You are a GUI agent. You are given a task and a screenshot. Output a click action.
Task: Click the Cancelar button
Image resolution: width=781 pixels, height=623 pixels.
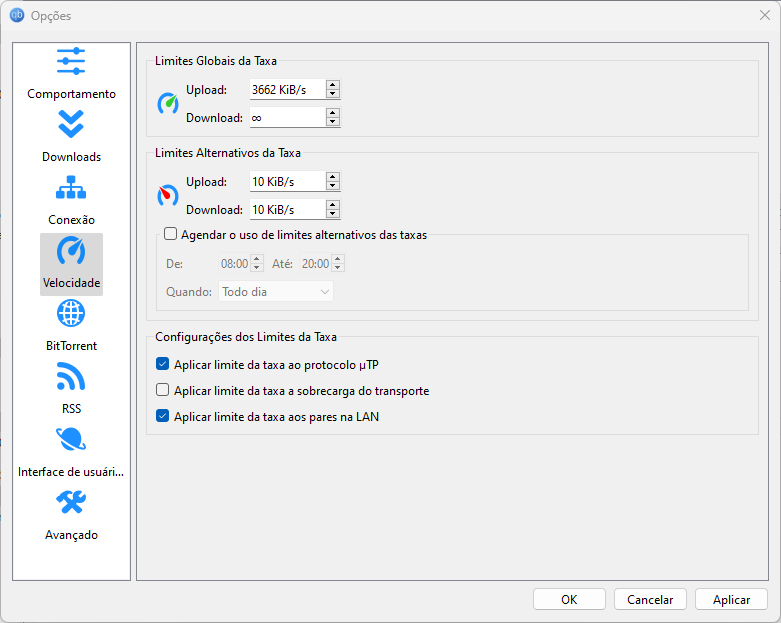coord(650,599)
